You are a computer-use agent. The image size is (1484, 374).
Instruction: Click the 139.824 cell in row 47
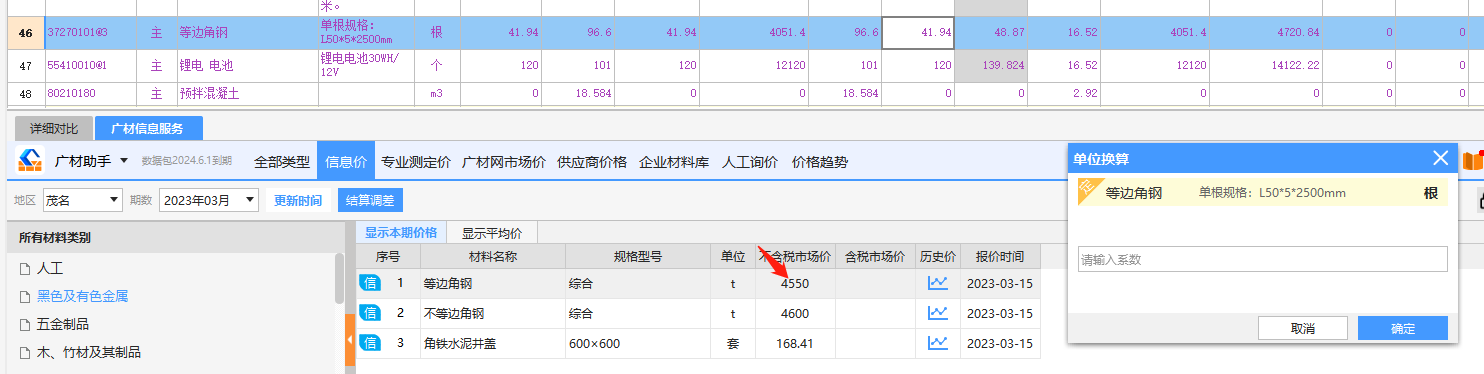click(991, 66)
